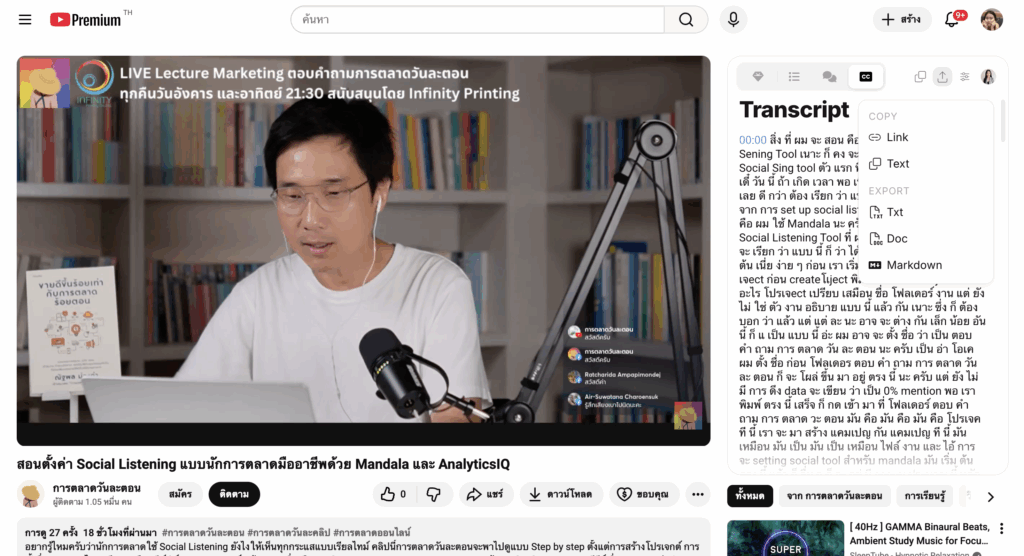
Task: Click the video title text
Action: [263, 465]
